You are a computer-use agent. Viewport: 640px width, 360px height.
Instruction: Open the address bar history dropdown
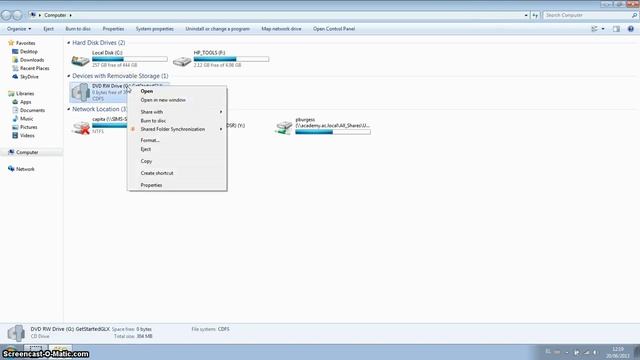526,15
